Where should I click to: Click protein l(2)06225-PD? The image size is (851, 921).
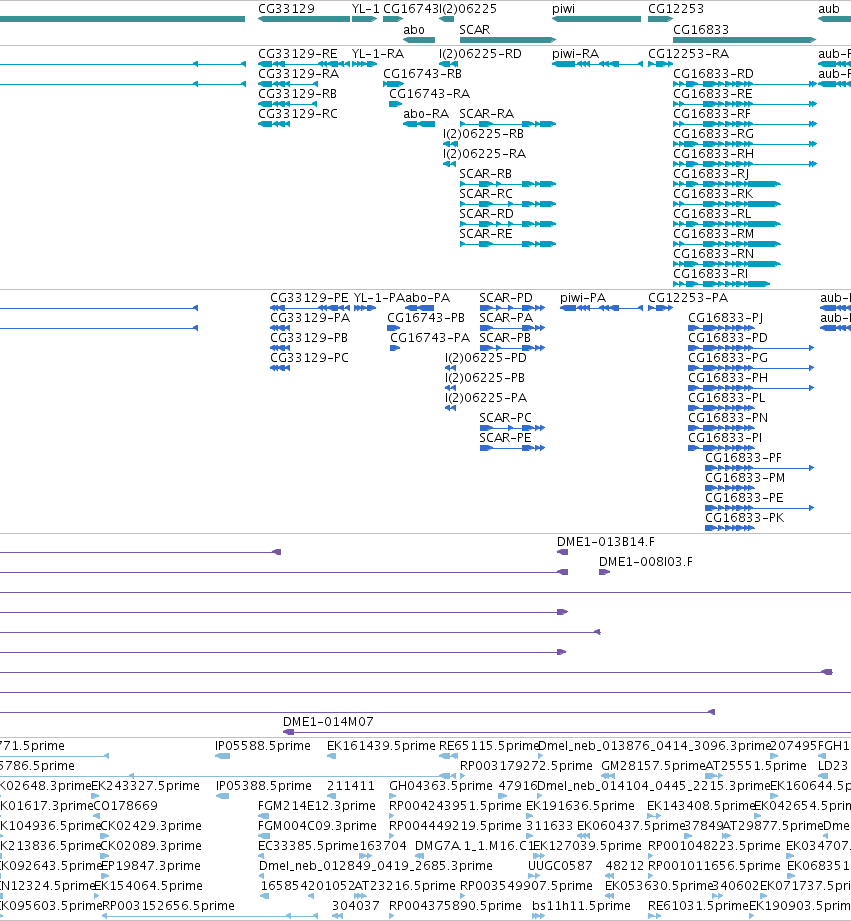coord(486,358)
